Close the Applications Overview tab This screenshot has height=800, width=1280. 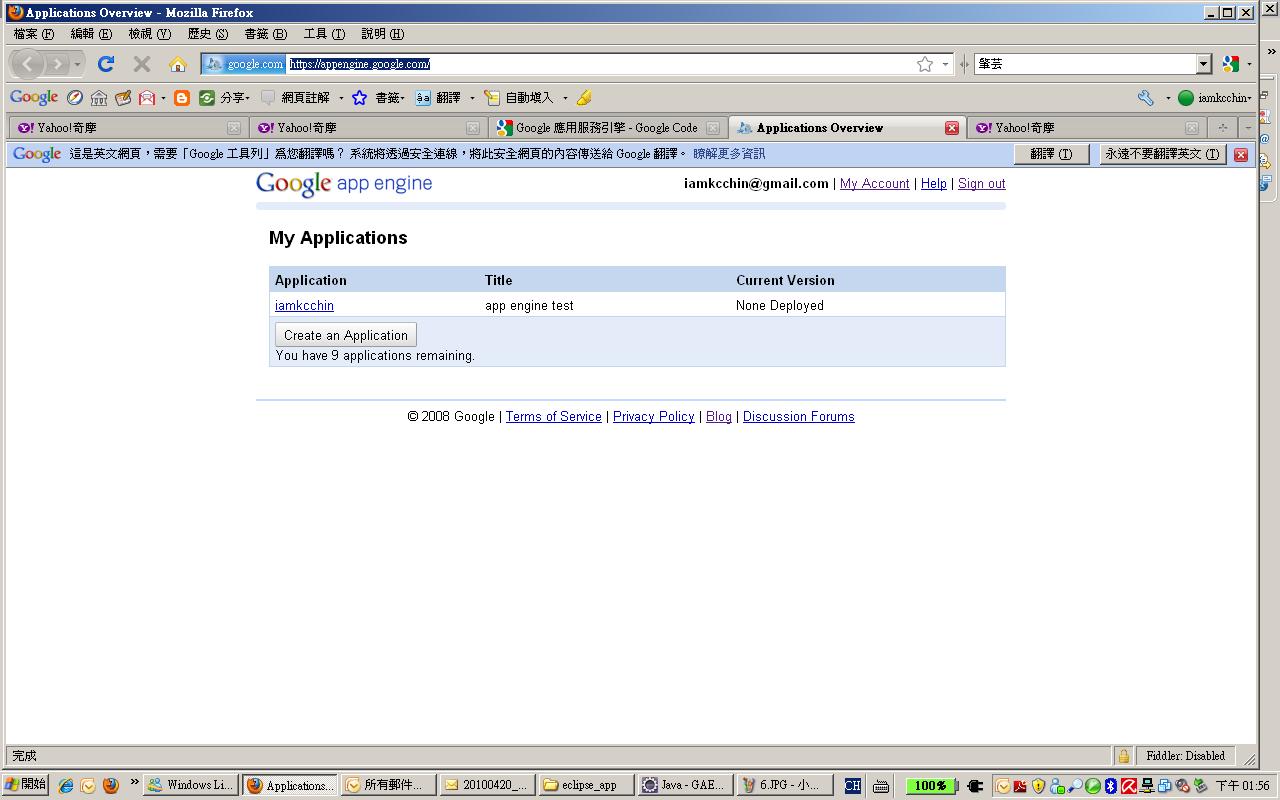(952, 128)
